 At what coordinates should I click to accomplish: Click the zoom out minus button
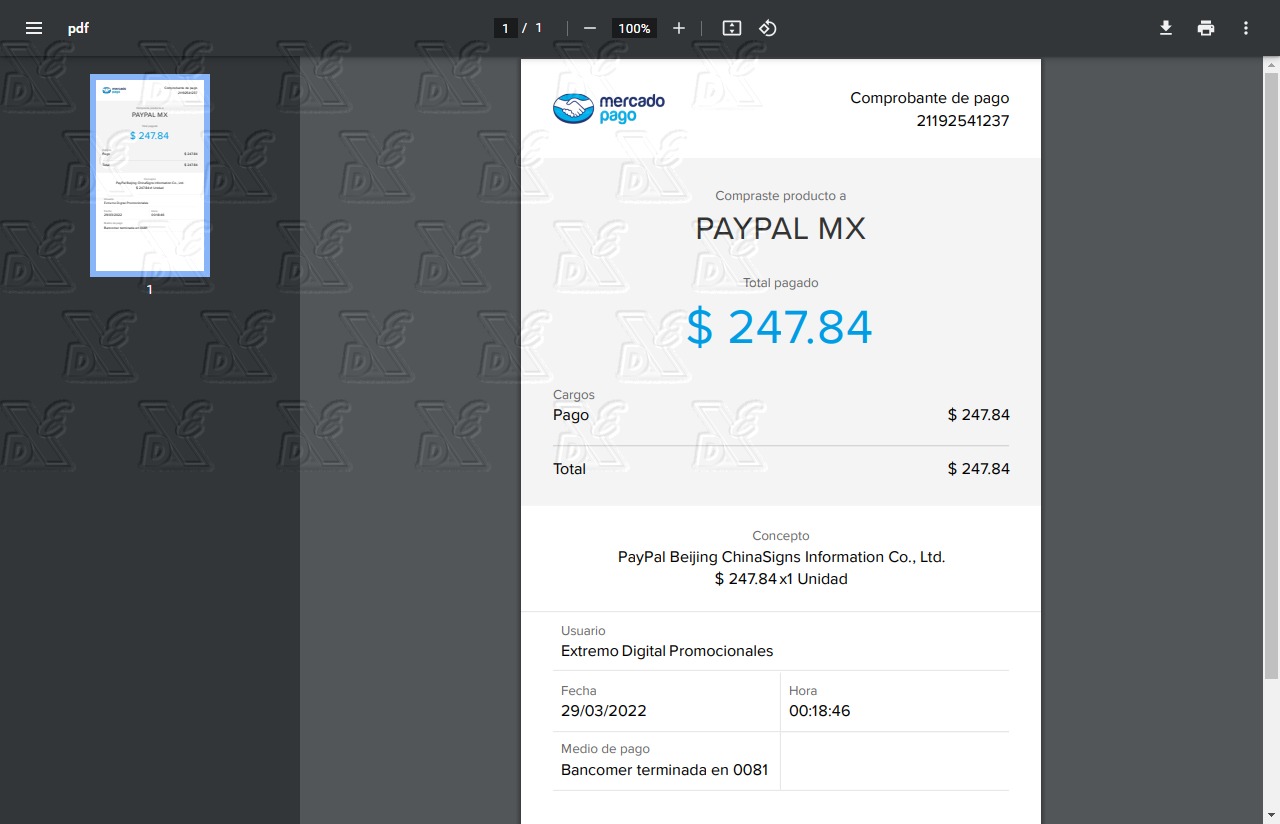point(589,28)
